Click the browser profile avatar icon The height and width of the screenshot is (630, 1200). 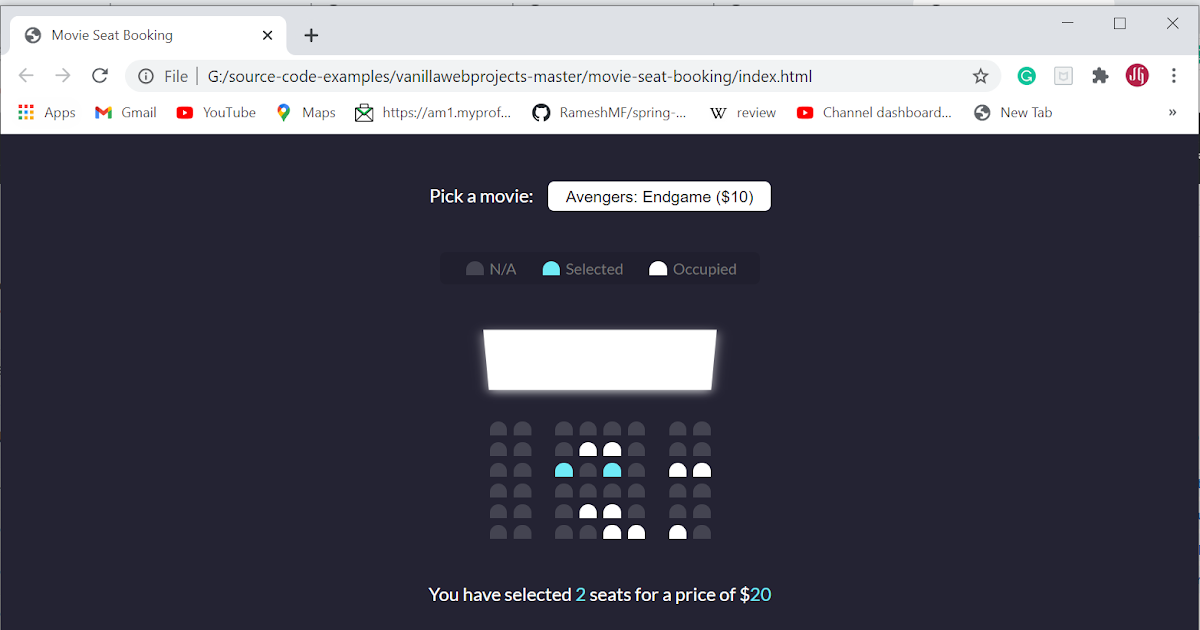pos(1136,75)
